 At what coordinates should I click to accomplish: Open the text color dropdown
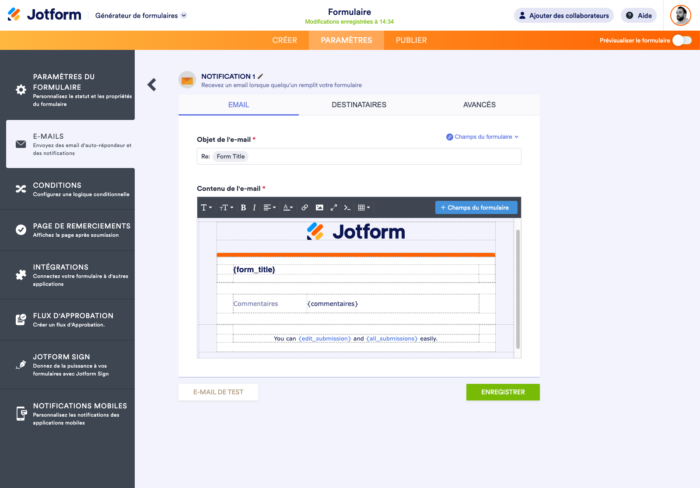pos(288,208)
